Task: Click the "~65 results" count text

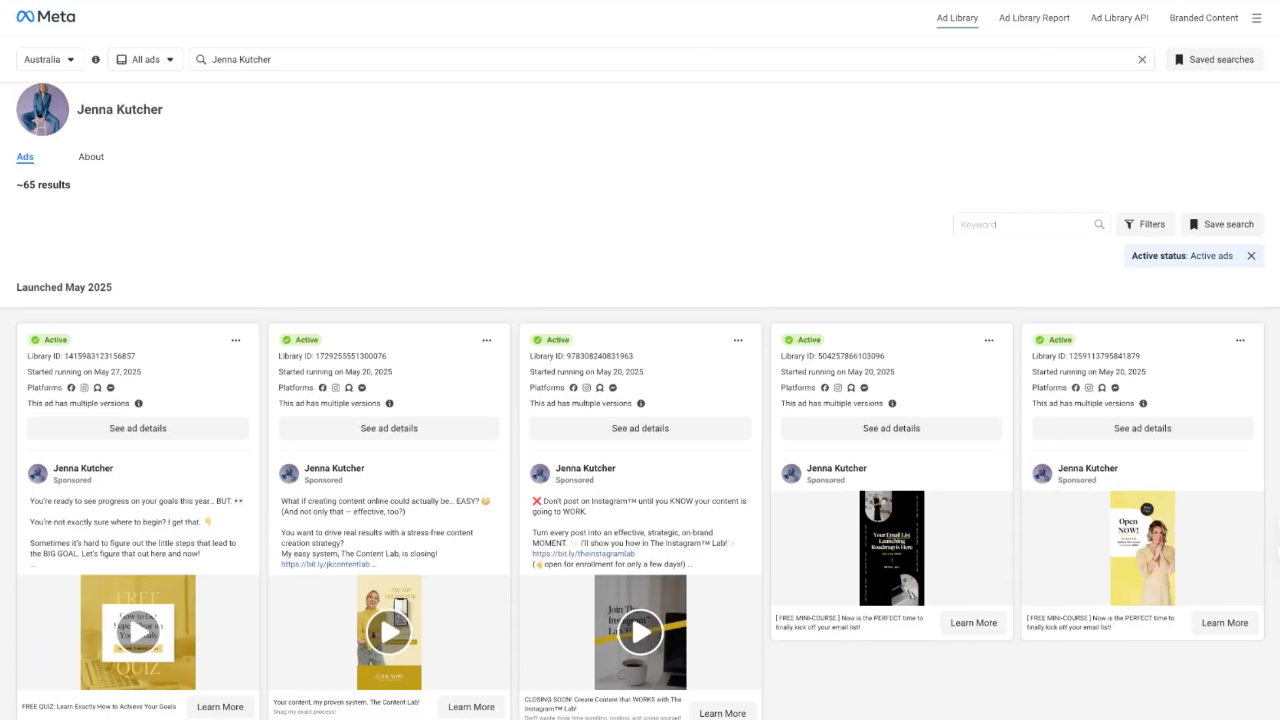Action: (x=43, y=185)
